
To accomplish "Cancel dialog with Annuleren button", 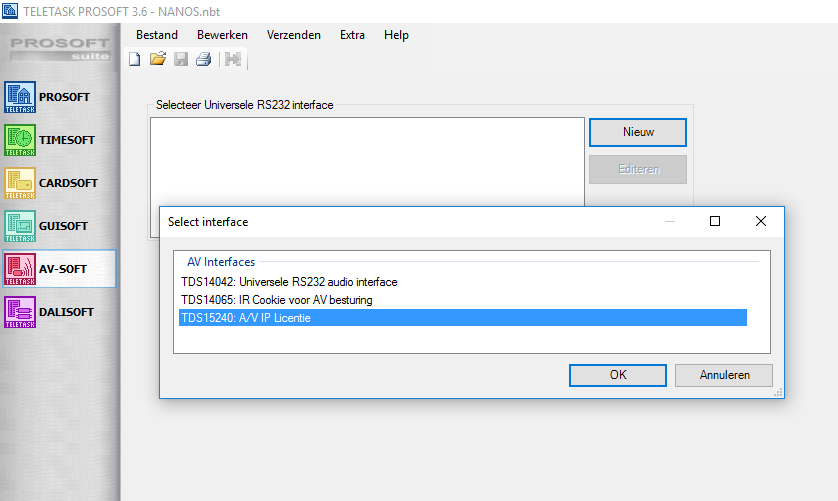I will coord(723,375).
